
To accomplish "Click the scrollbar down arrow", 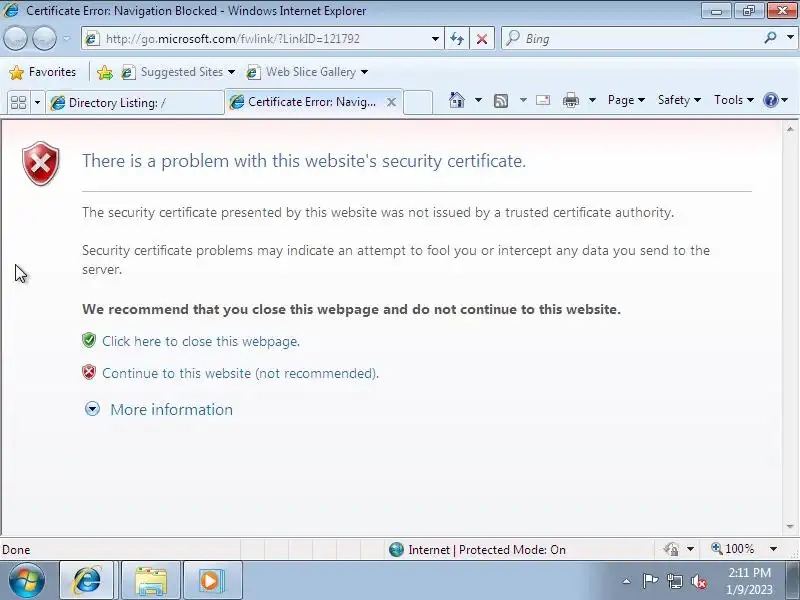I will point(790,526).
